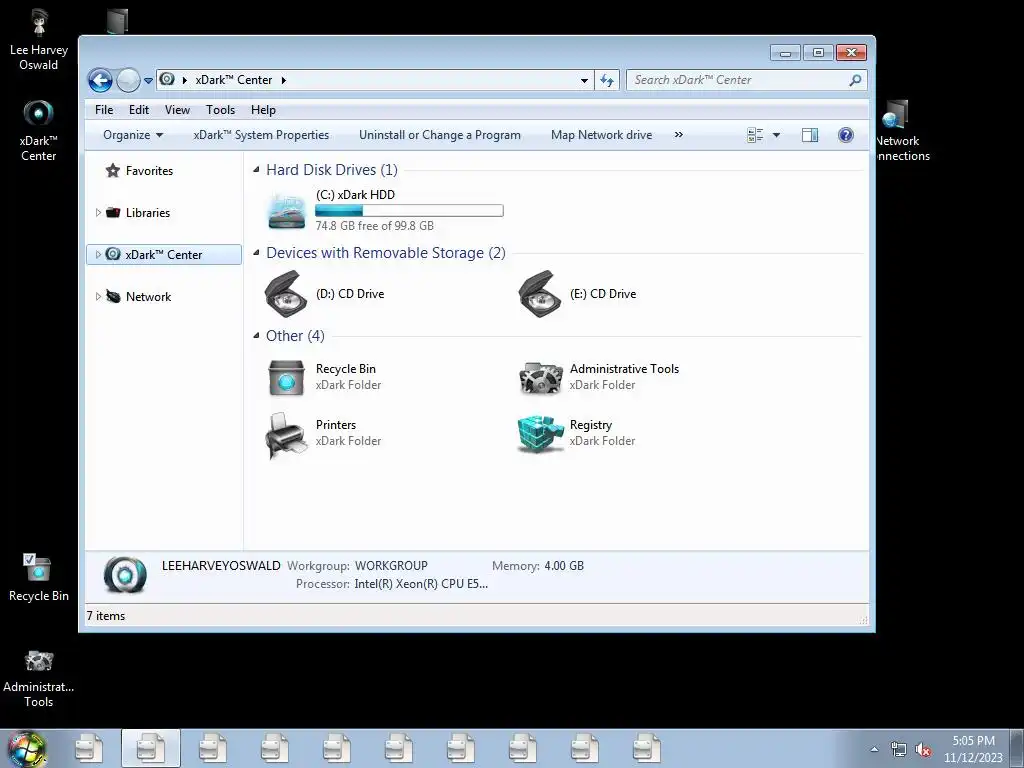
Task: Click the greyed Forward navigation arrow
Action: 128,80
